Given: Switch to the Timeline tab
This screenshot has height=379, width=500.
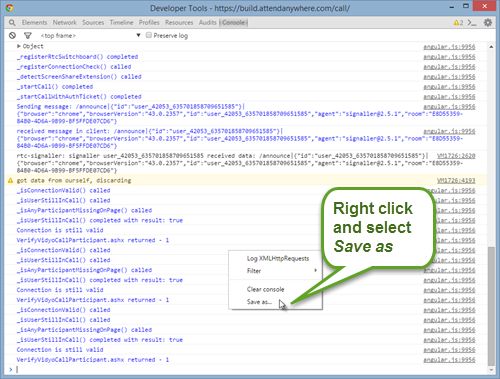Looking at the screenshot, I should [121, 22].
